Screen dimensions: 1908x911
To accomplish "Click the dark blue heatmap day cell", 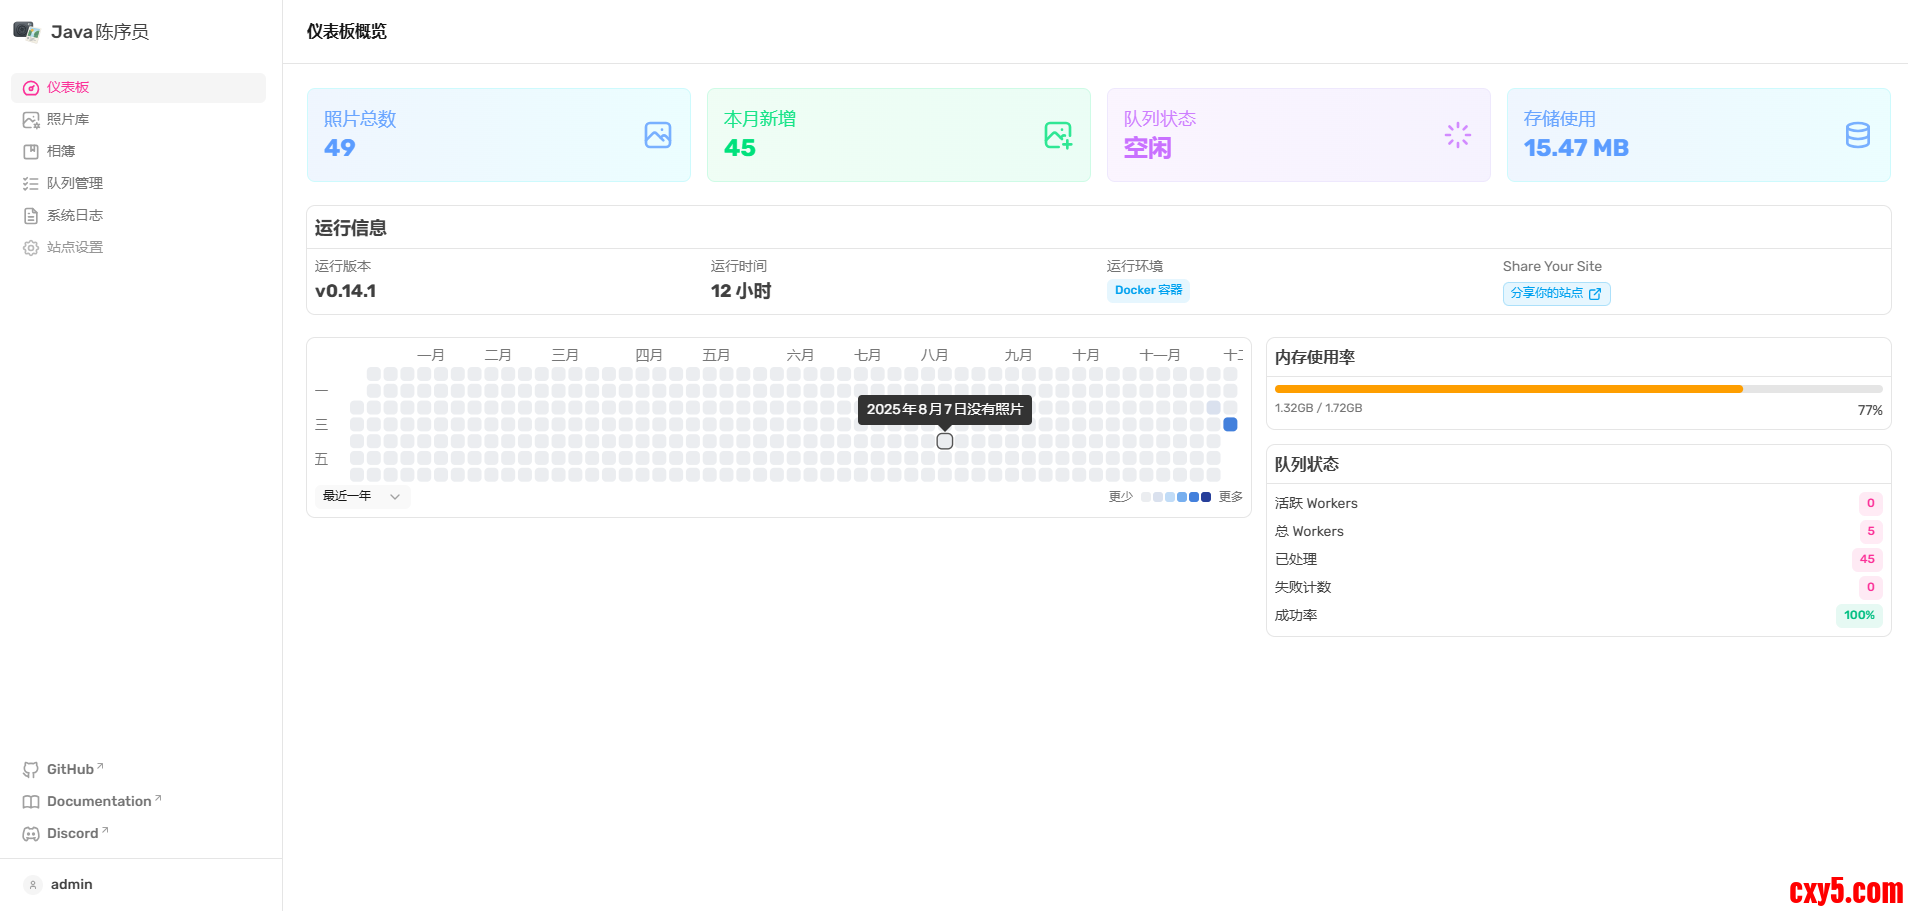I will 1230,424.
